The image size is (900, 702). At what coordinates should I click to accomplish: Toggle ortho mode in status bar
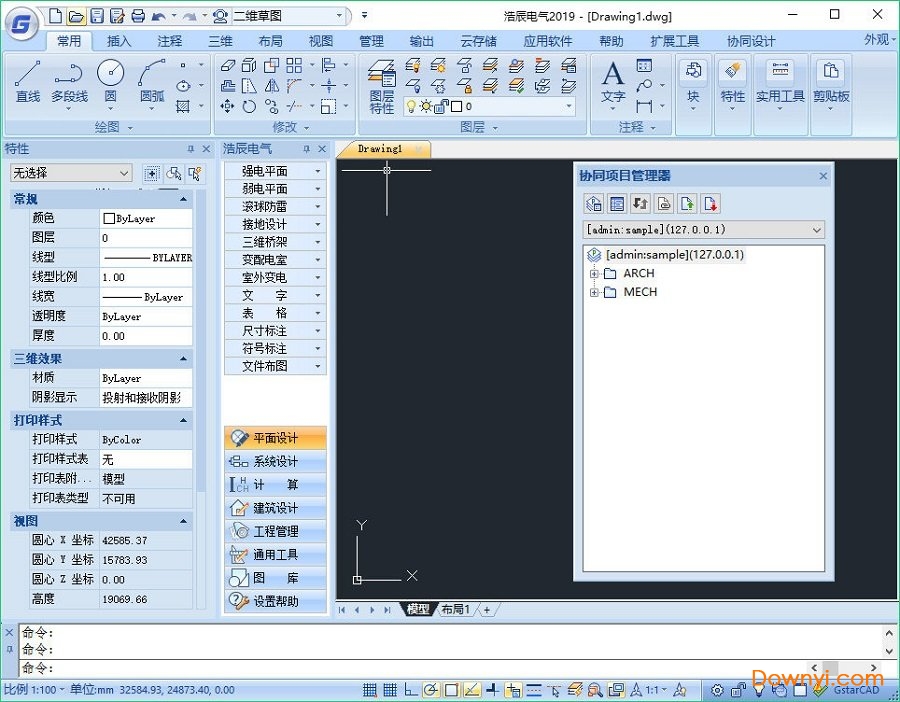(x=411, y=690)
